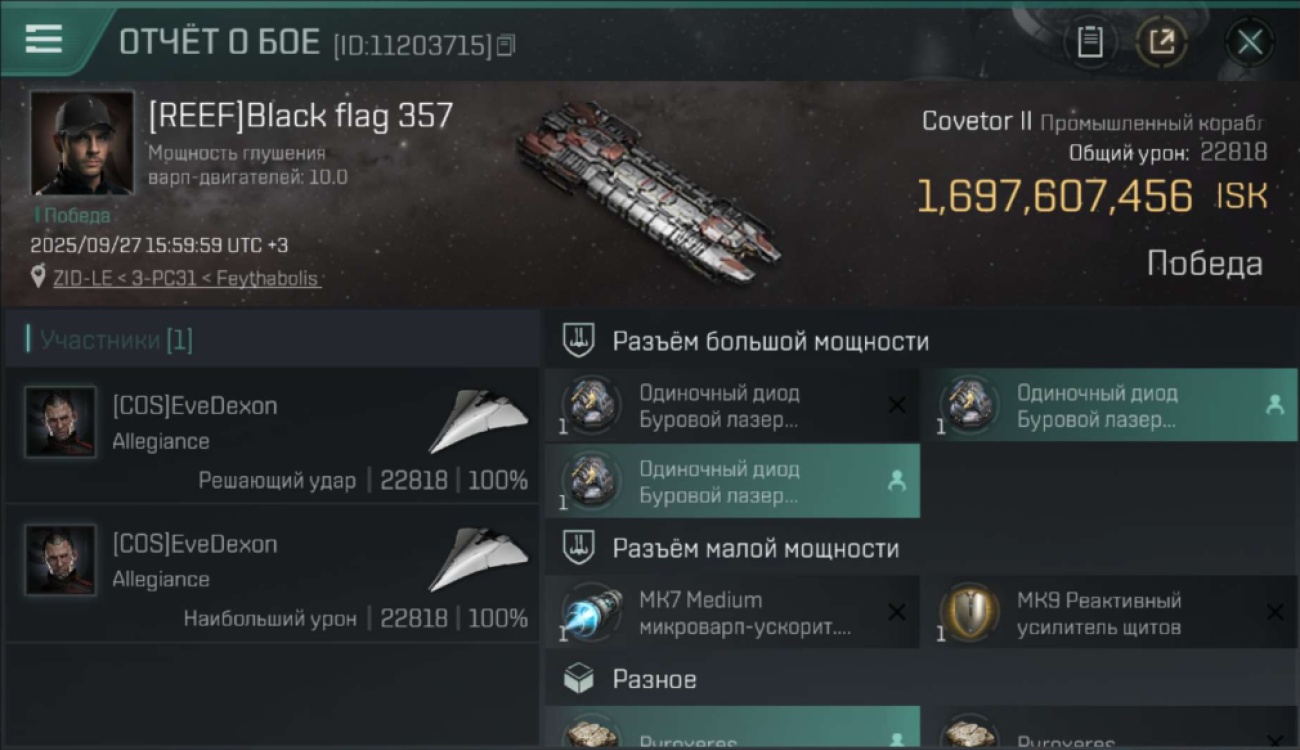Open EveDexon's portrait in the Наибольший урон row
The height and width of the screenshot is (750, 1300).
click(x=61, y=560)
